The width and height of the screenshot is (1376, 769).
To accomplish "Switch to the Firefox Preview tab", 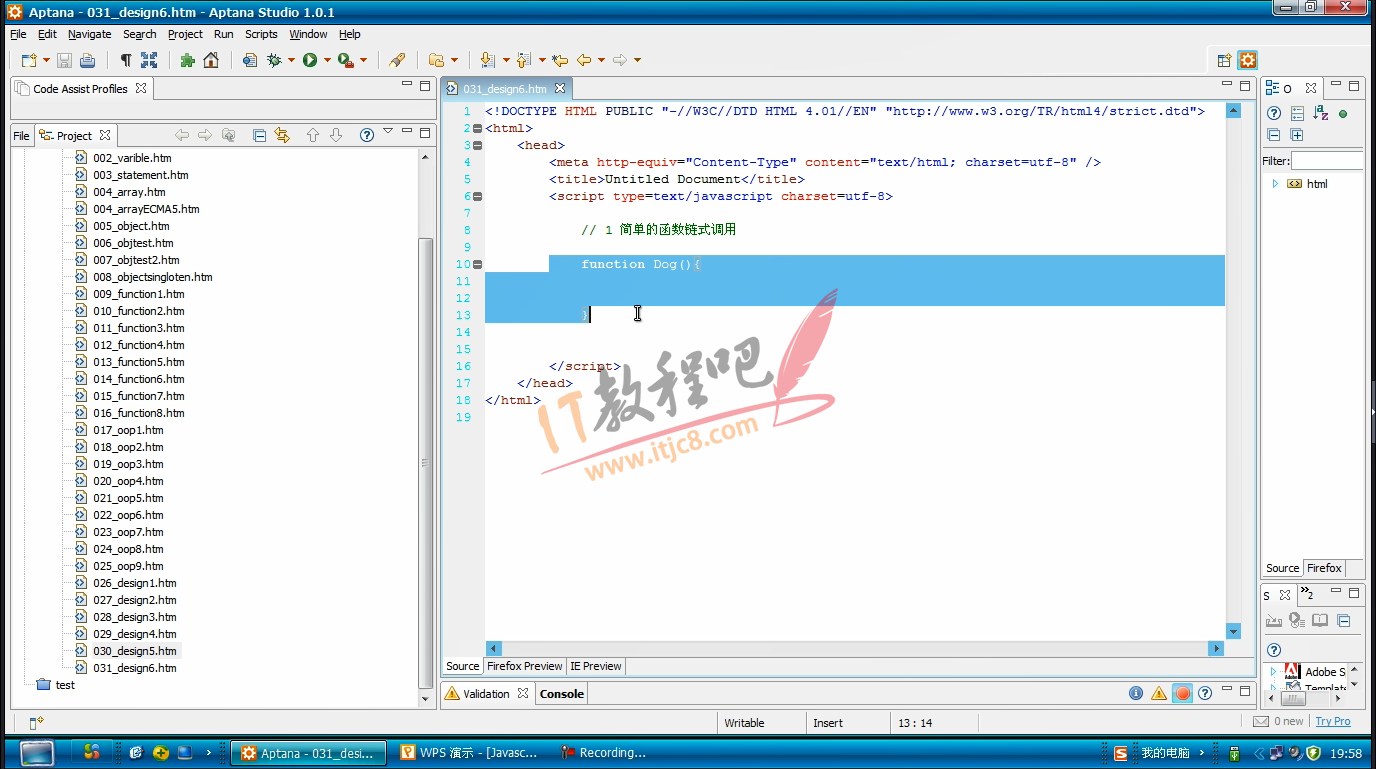I will pos(524,666).
